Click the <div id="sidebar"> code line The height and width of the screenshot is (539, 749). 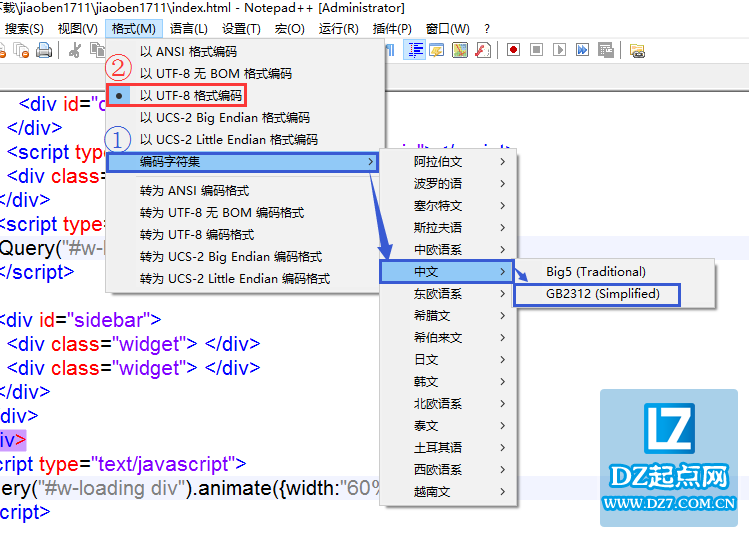click(80, 320)
